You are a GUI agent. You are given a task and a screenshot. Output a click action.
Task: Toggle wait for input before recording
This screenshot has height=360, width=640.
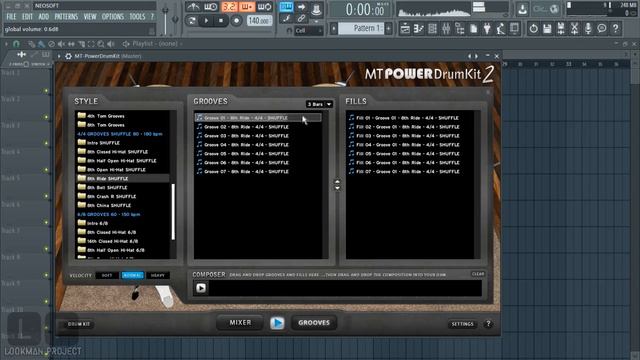click(211, 7)
